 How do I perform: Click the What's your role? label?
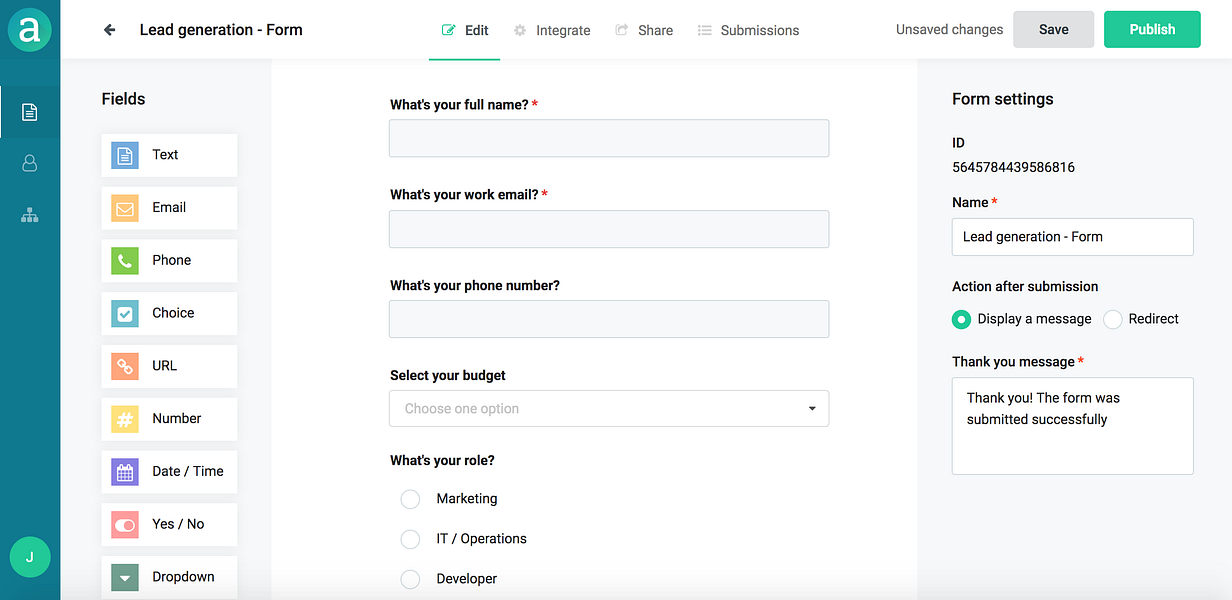tap(442, 461)
